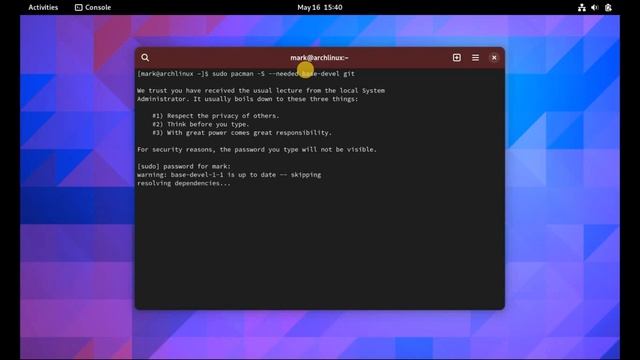Close the Console terminal window
640x360 pixels.
(x=494, y=58)
